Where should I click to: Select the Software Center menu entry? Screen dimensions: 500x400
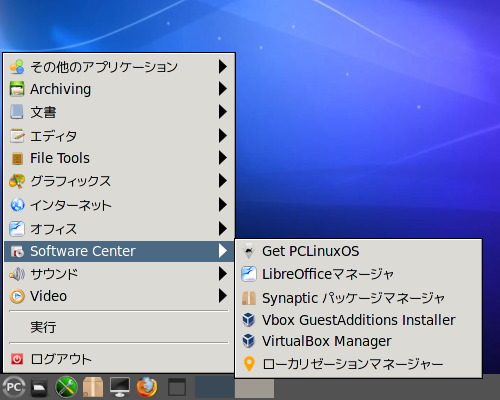pyautogui.click(x=119, y=251)
